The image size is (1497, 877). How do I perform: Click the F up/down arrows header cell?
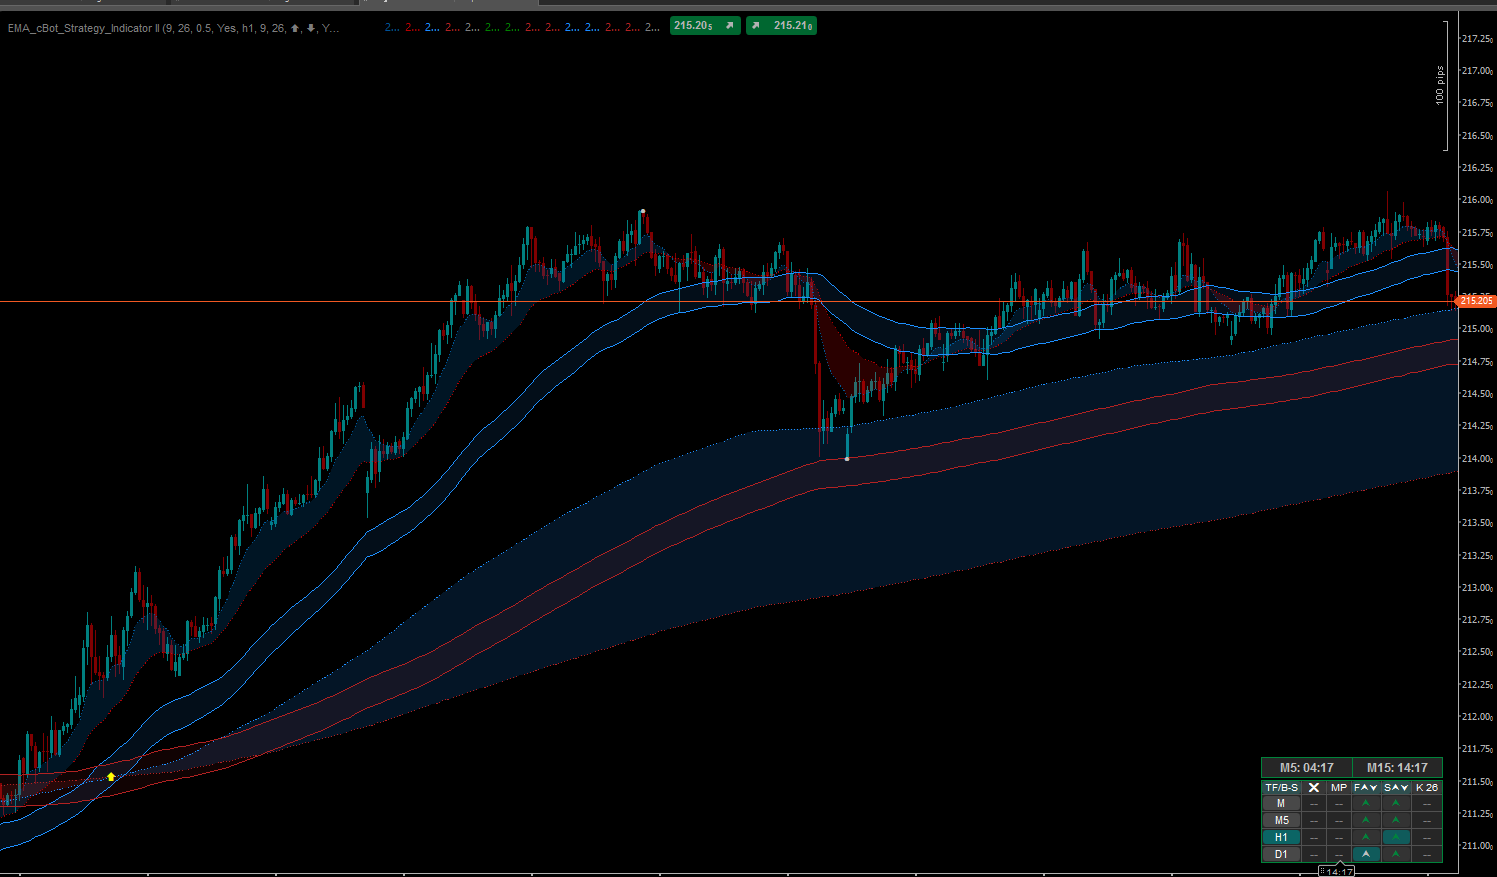tap(1366, 788)
